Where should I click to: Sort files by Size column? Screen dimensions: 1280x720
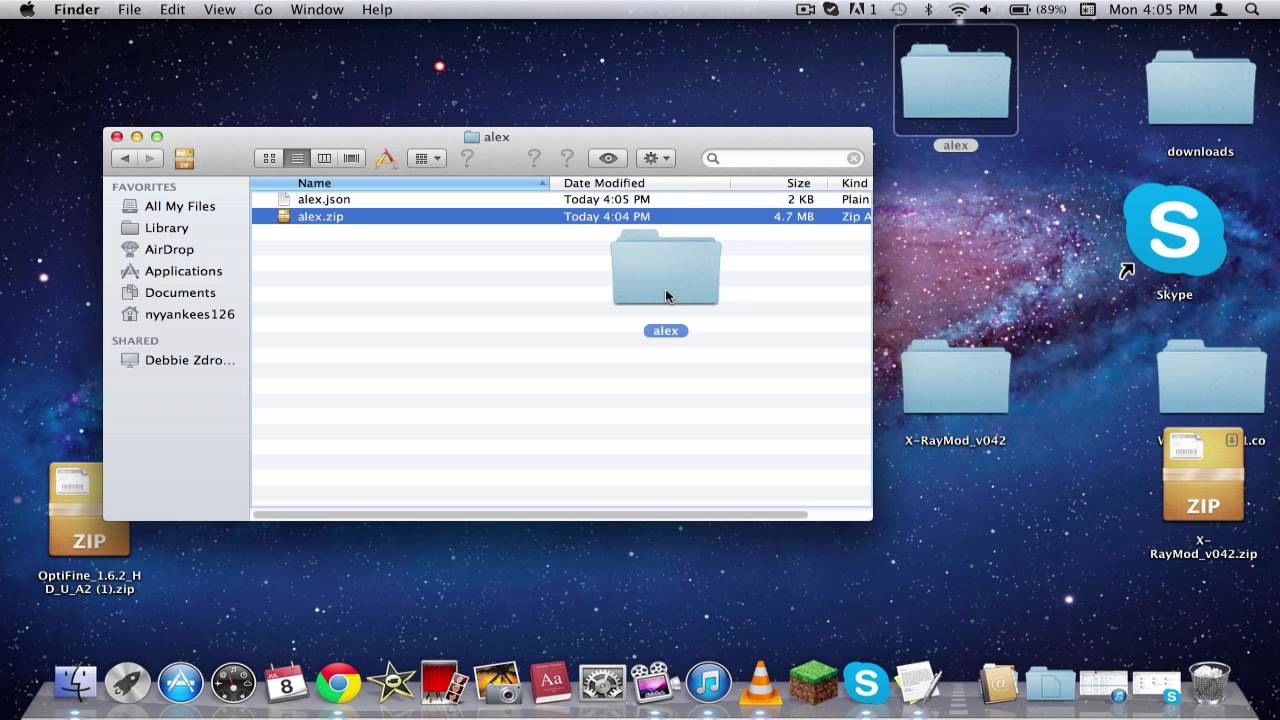pyautogui.click(x=778, y=183)
